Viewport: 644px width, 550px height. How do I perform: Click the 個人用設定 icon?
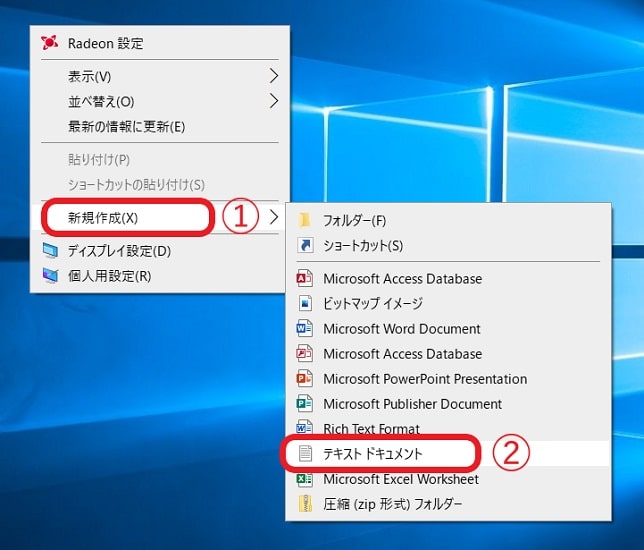(x=51, y=276)
